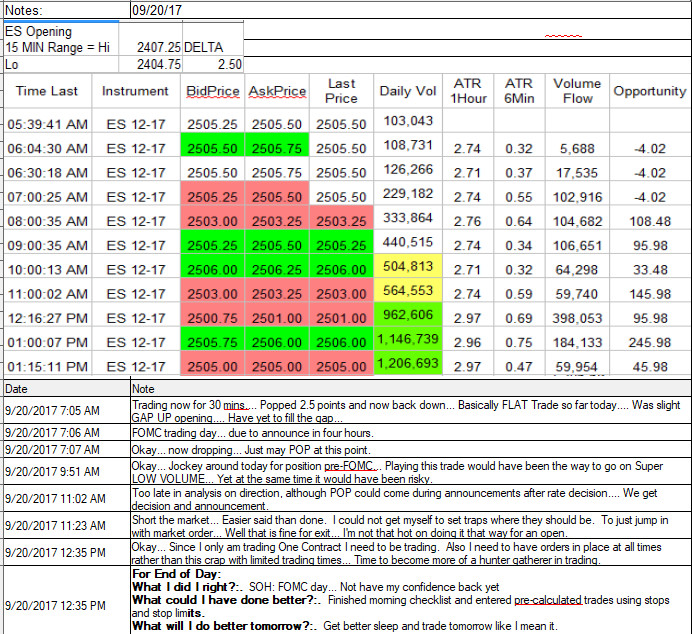
Task: Select last price 2503.25 at 08:00:35 AM
Action: coord(341,217)
